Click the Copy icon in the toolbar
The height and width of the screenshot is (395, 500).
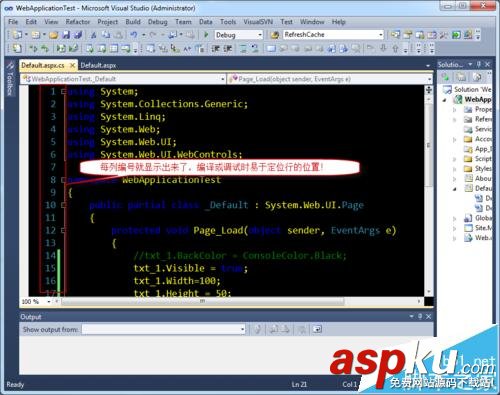106,35
